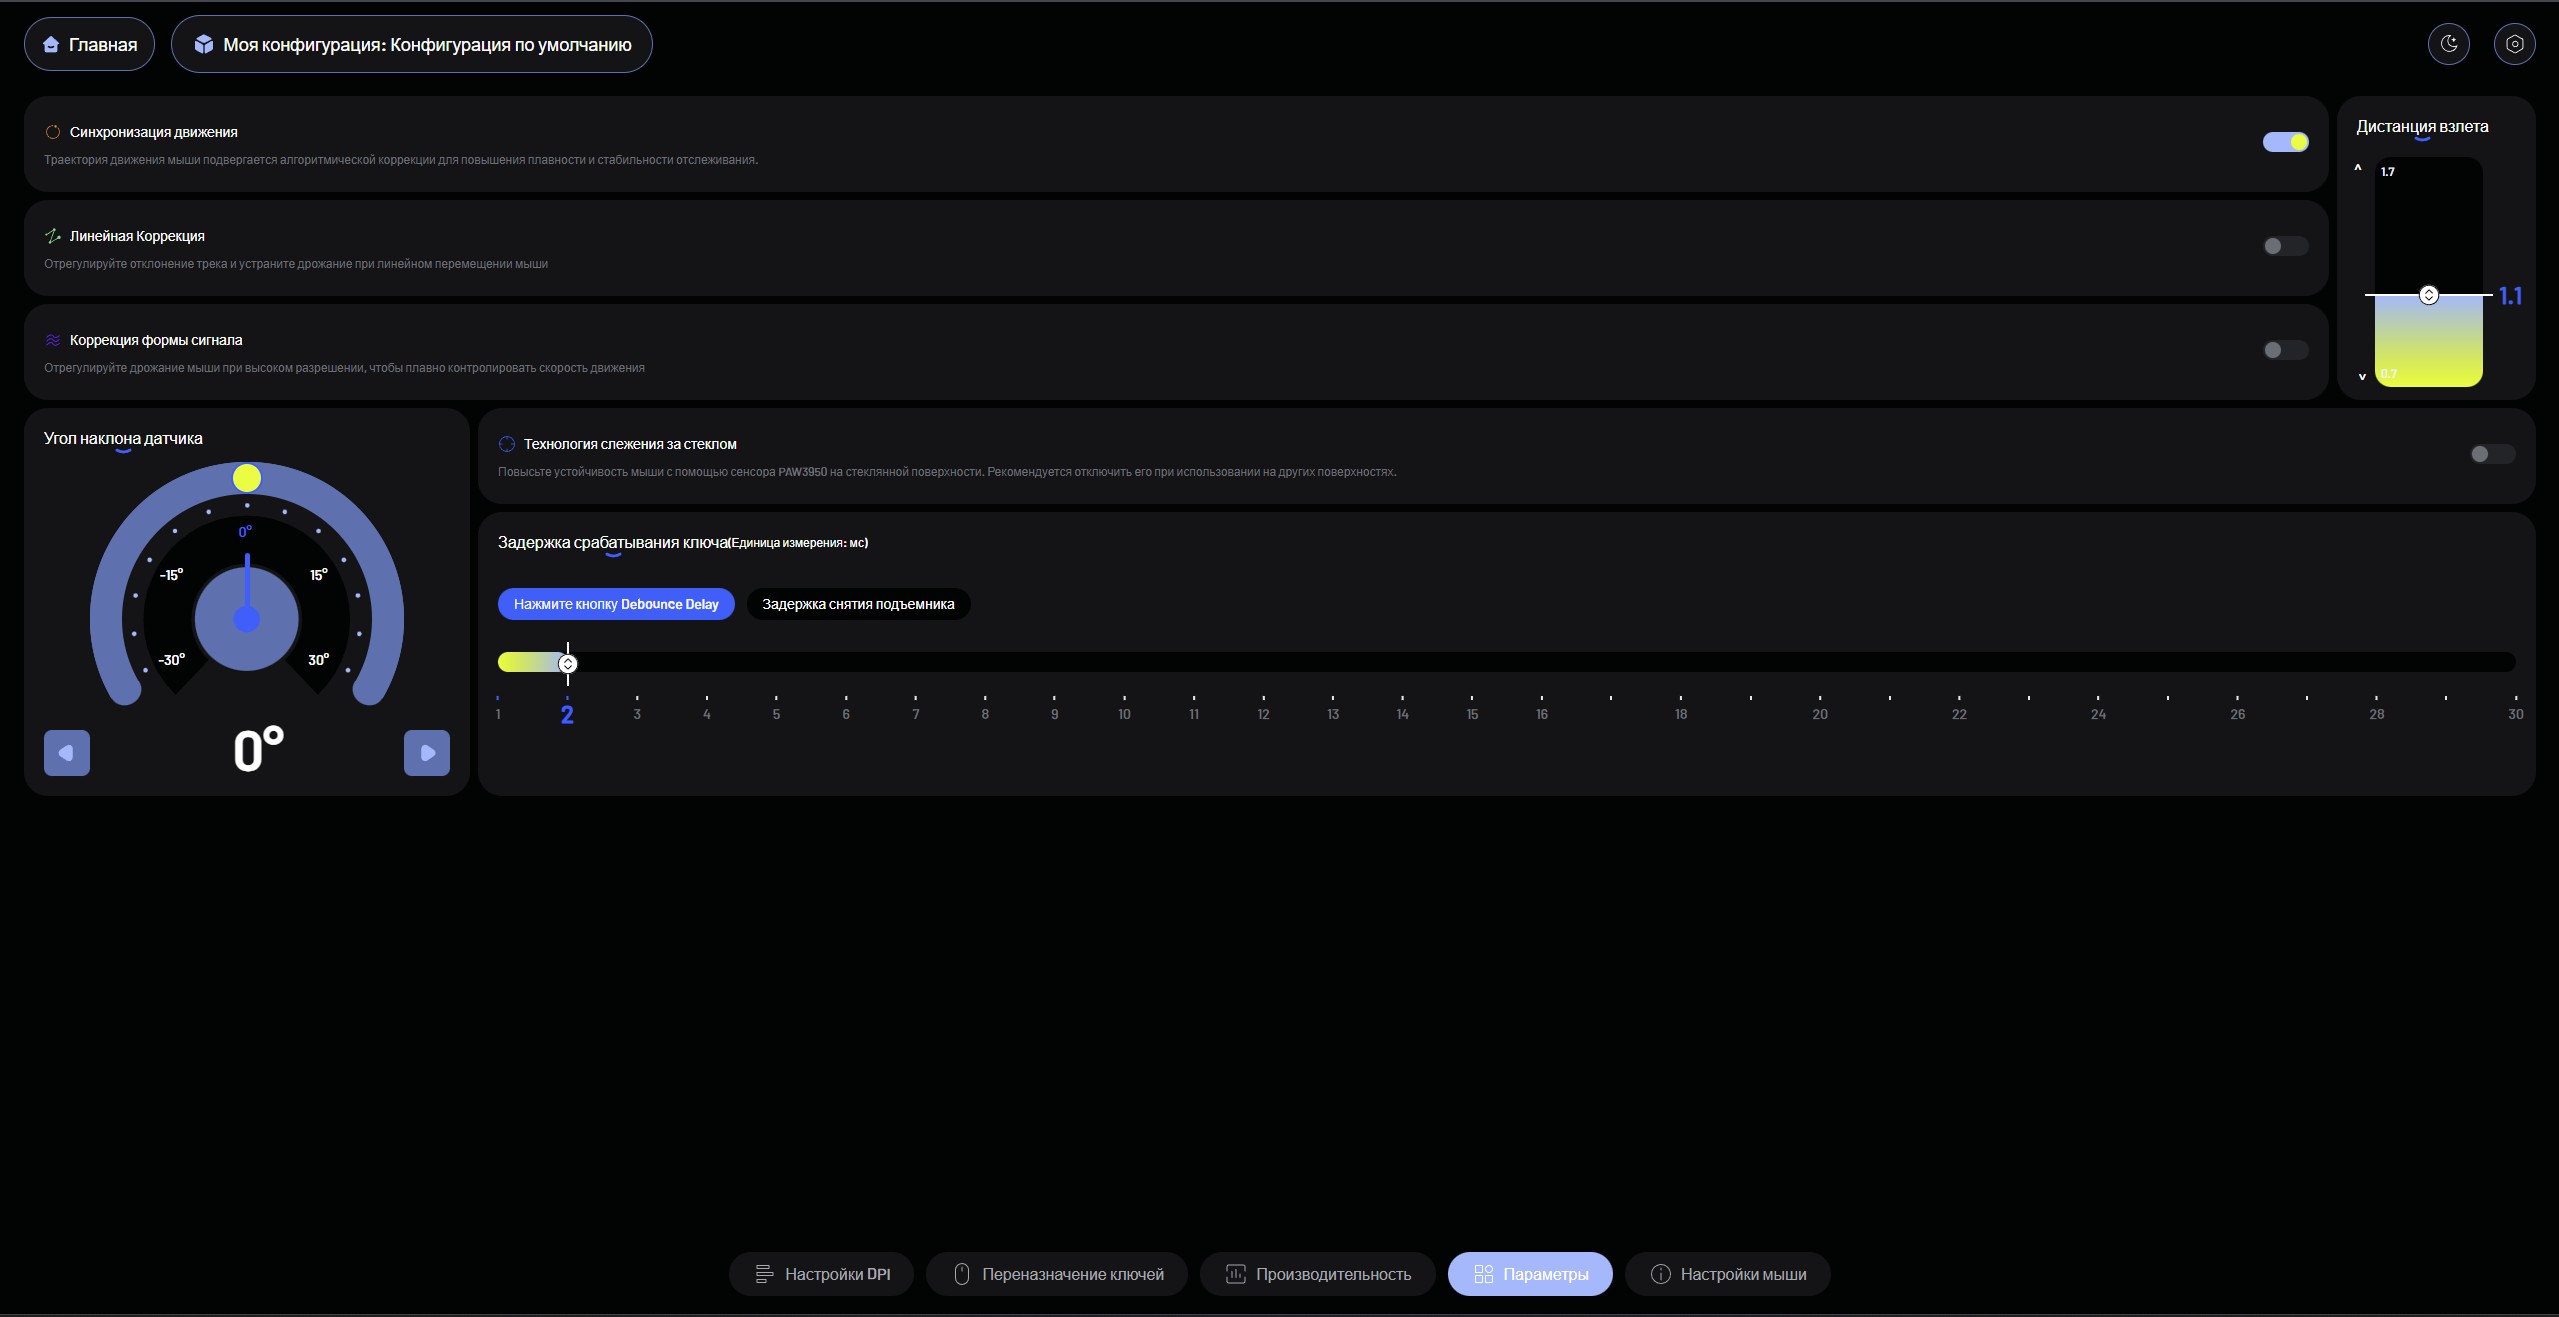Click the Главная home icon
Viewport: 2559px width, 1317px height.
[51, 45]
